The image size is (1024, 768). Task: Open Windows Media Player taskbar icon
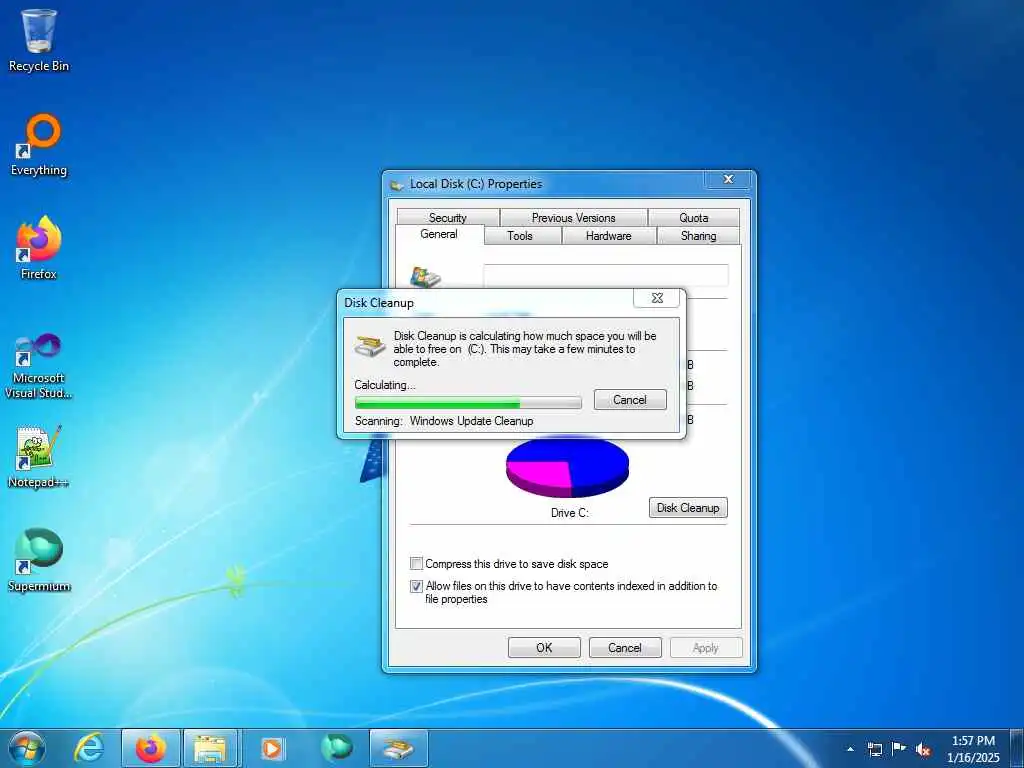tap(272, 748)
